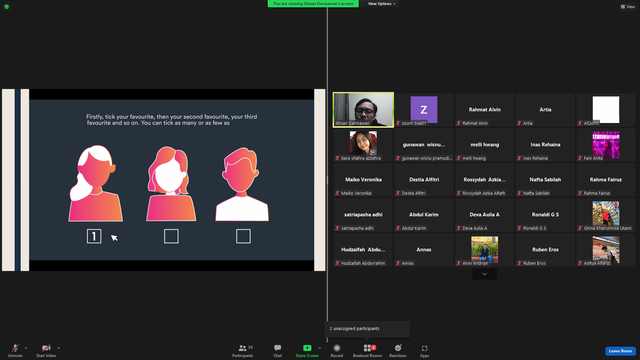Click the screen sharing notification banner

313,4
